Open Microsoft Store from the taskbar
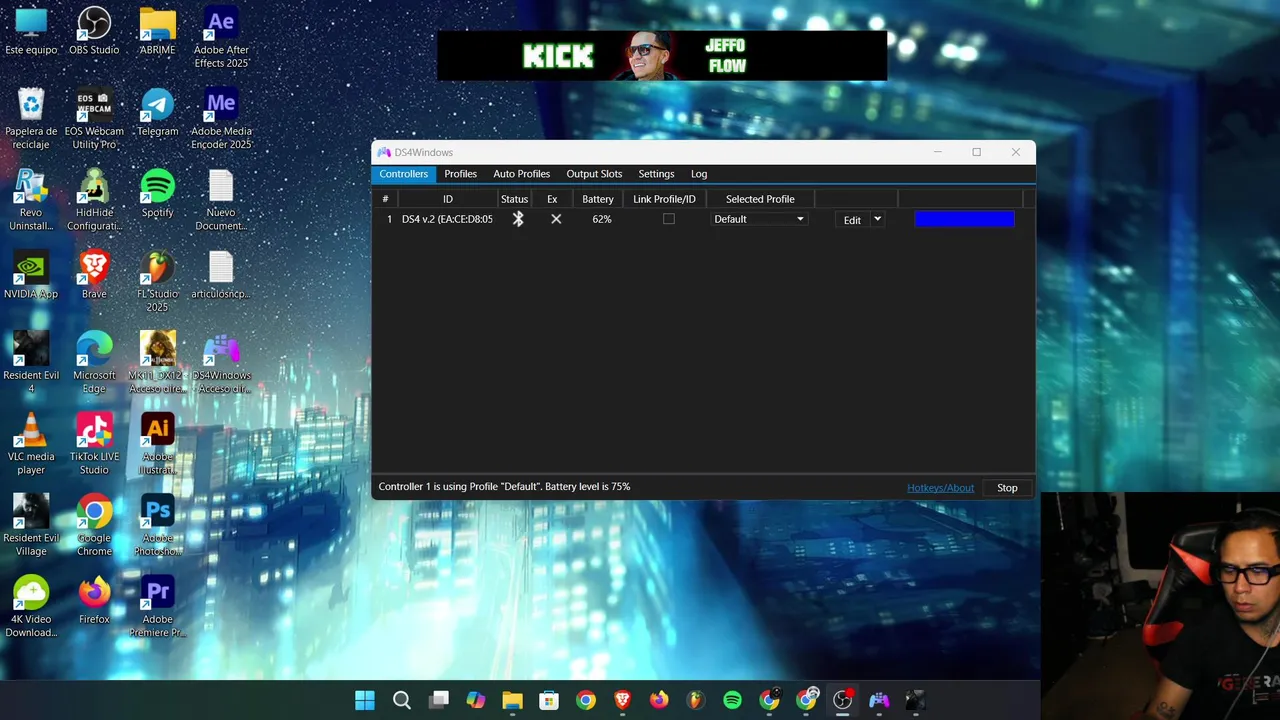Viewport: 1280px width, 720px height. click(x=549, y=700)
